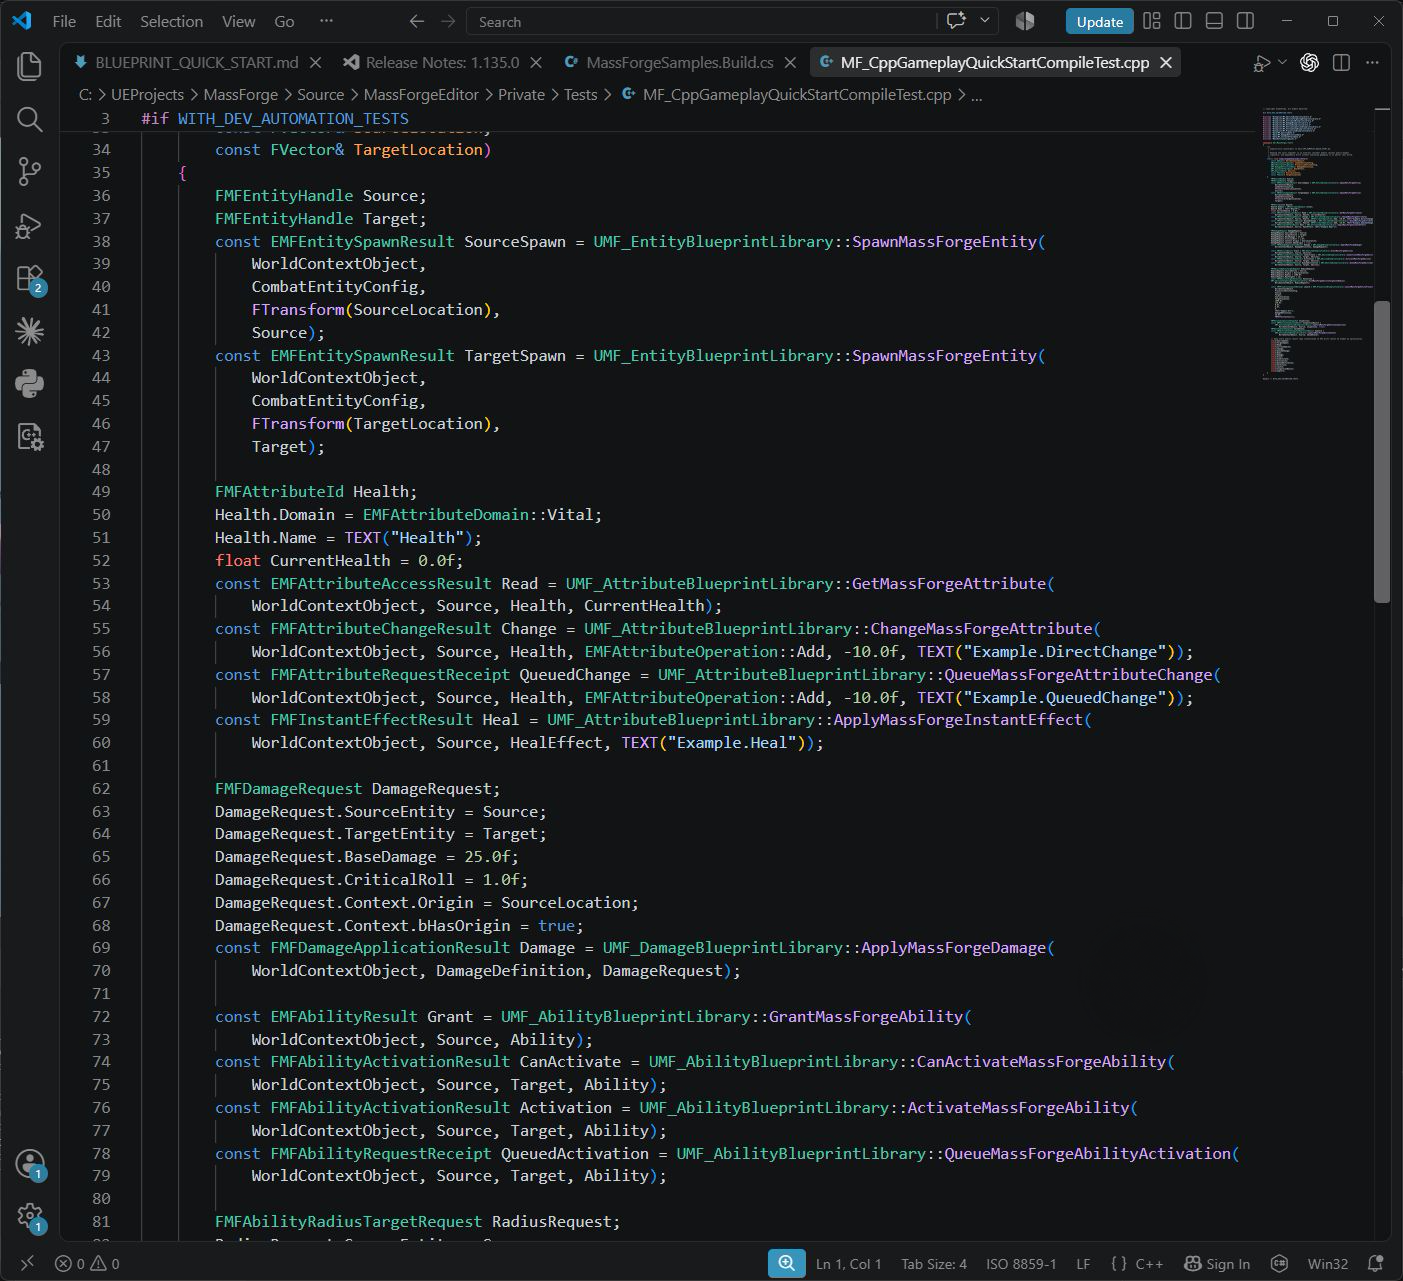Viewport: 1403px width, 1281px height.
Task: Show errors and warnings count in status bar
Action: 87,1263
